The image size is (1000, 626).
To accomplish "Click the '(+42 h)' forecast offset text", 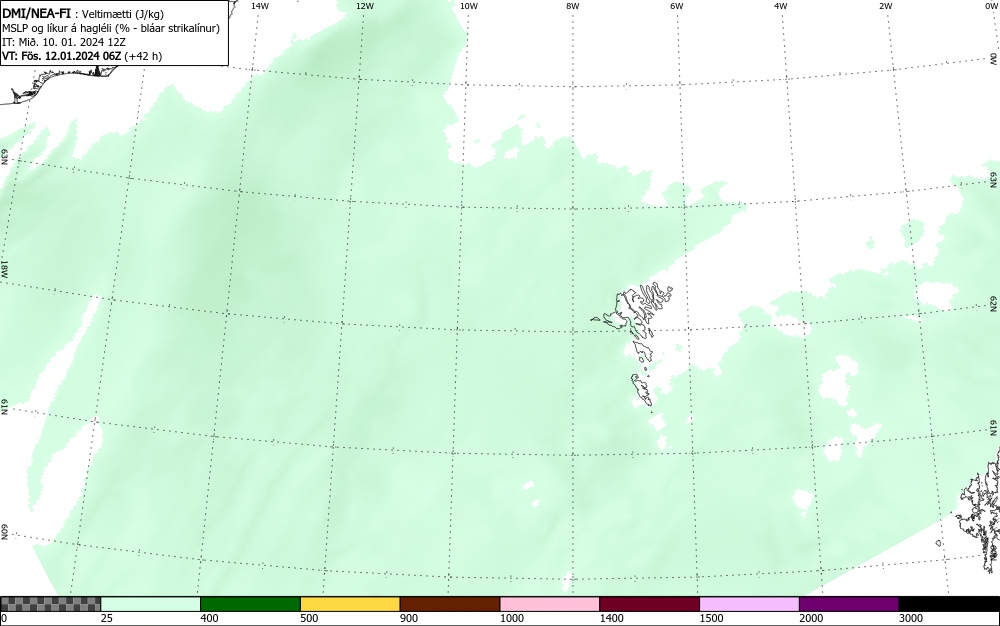I will click(x=143, y=56).
